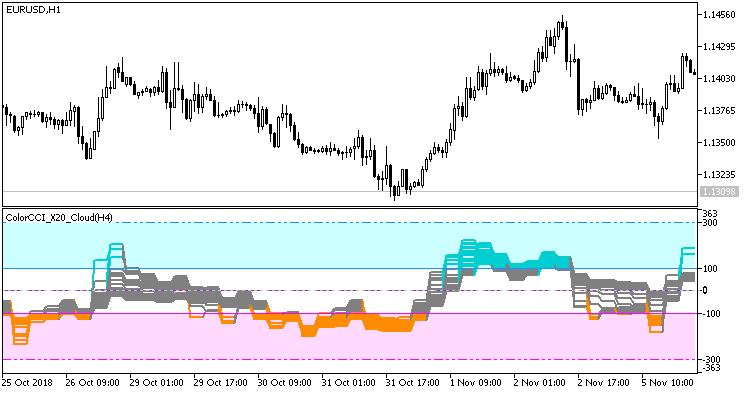This screenshot has height=394, width=750.
Task: Click time label 2 Nov 01:00
Action: 540,383
